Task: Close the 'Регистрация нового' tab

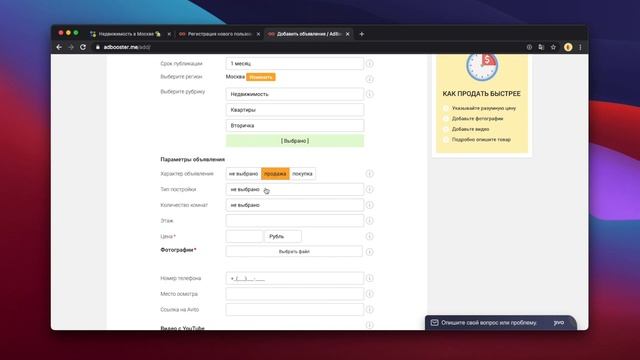Action: click(x=258, y=34)
